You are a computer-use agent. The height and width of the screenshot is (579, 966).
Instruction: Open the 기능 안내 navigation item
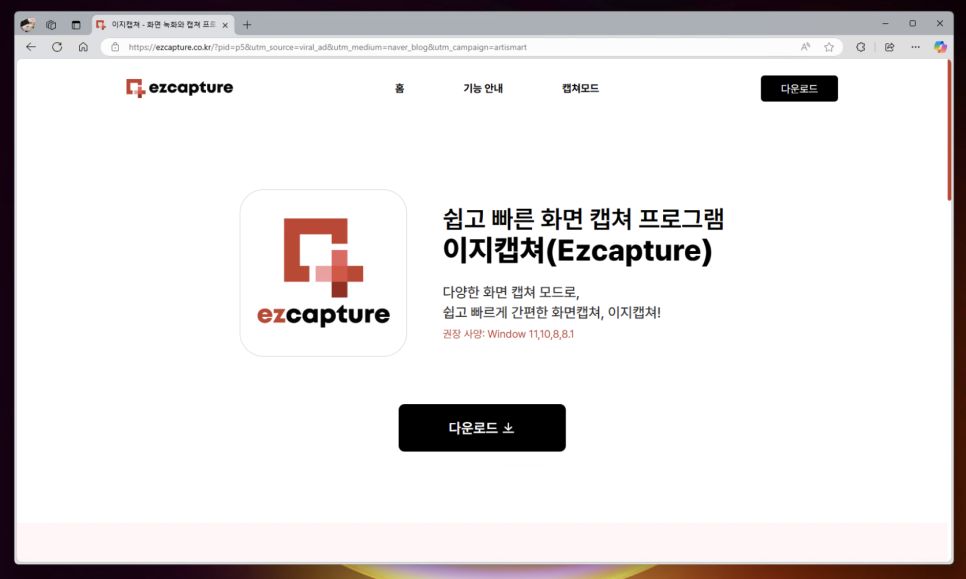[x=483, y=88]
